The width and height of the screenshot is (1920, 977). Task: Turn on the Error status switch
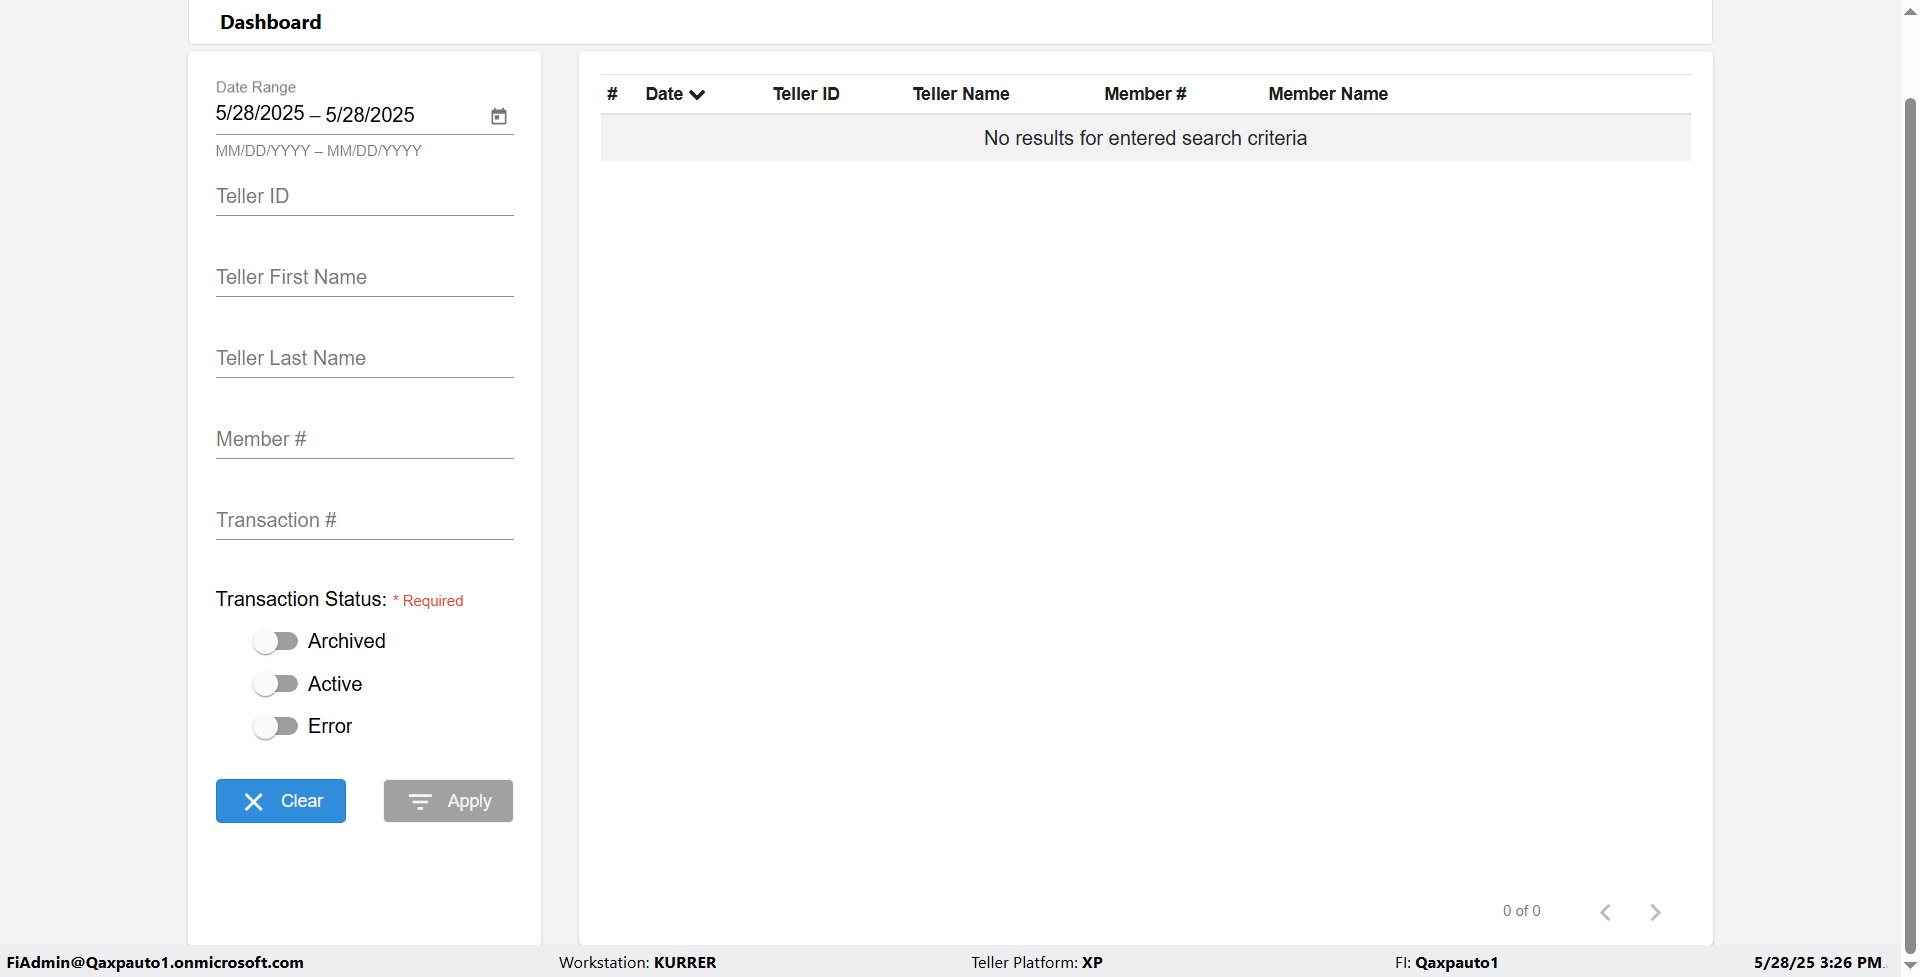click(x=275, y=726)
